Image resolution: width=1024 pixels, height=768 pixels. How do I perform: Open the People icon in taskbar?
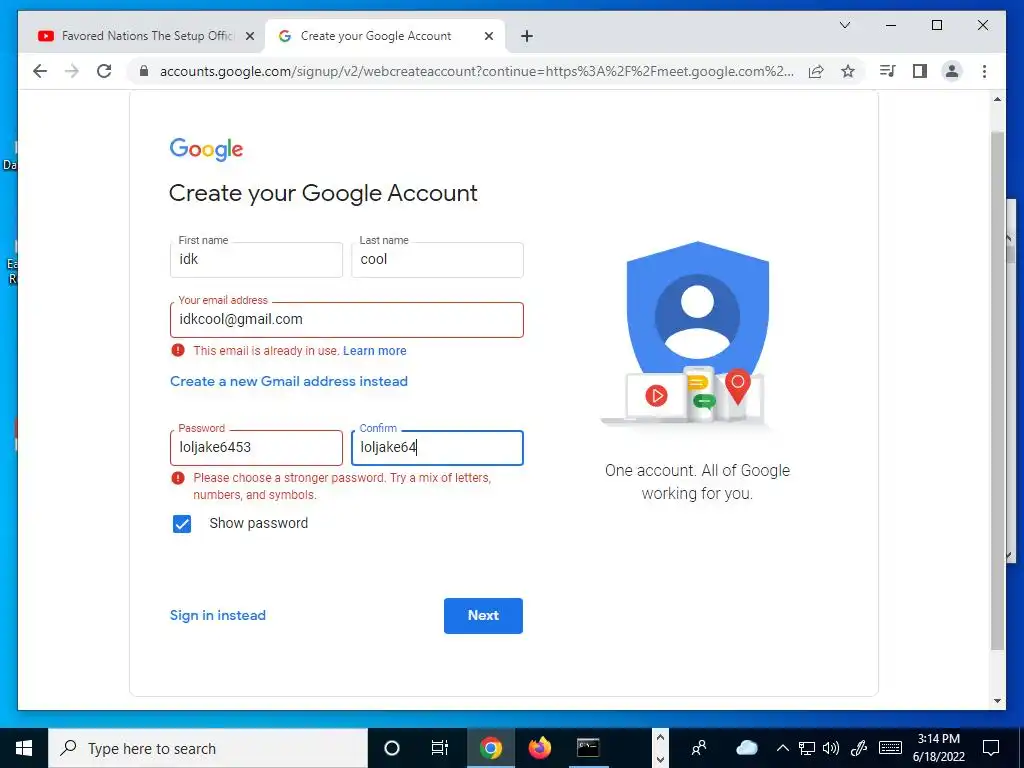[699, 748]
